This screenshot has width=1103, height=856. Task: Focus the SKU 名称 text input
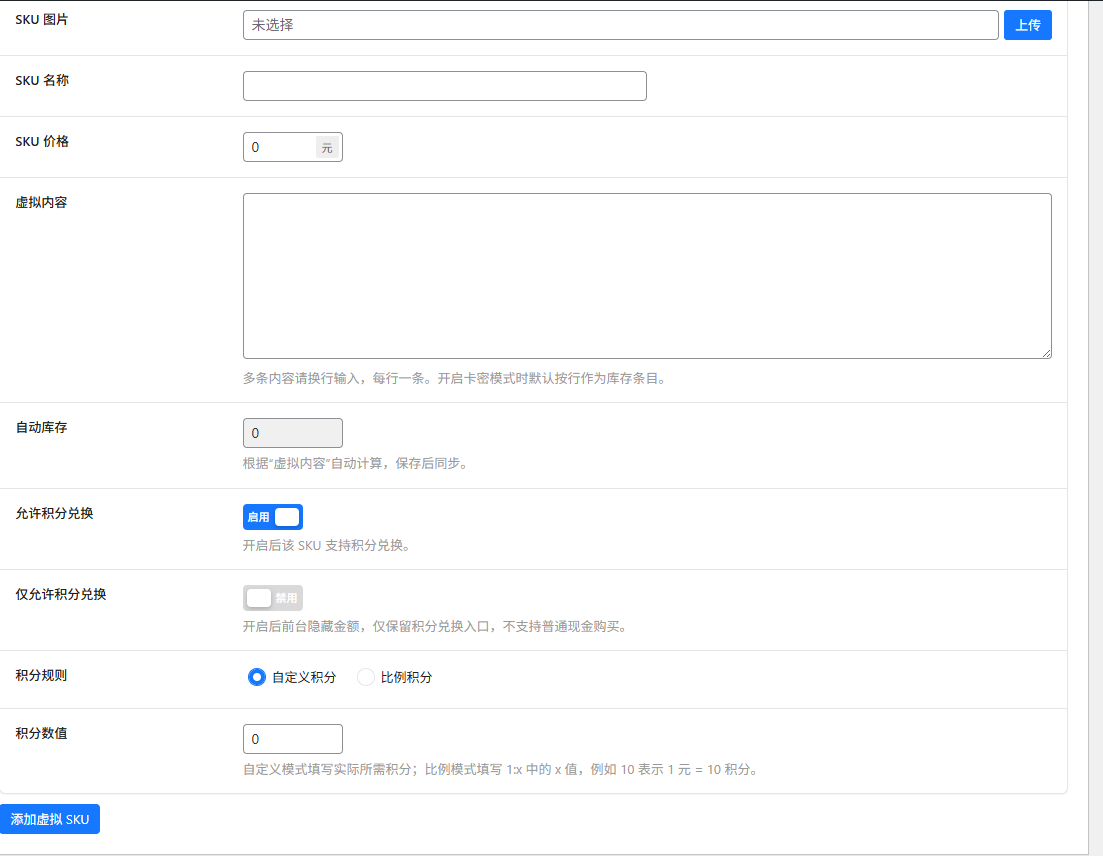click(x=444, y=86)
